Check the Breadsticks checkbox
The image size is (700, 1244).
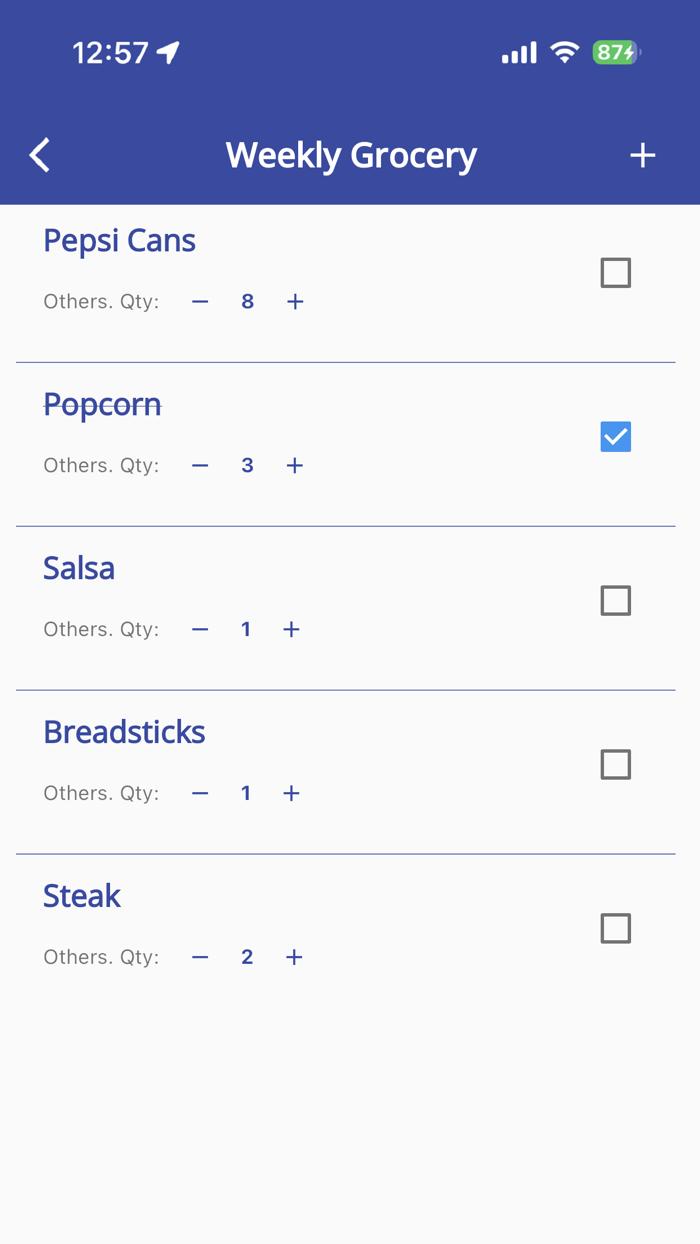[x=615, y=764]
